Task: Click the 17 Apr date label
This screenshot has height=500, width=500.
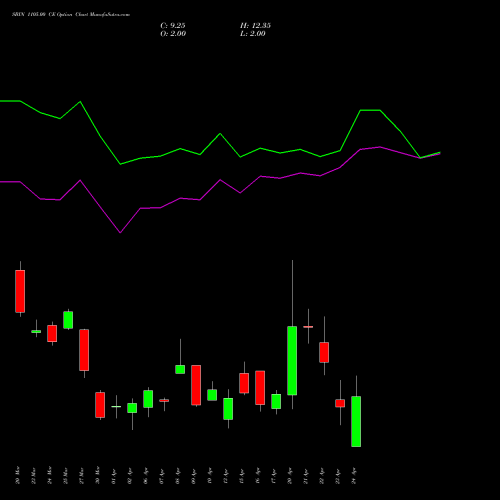Action: coord(273,476)
